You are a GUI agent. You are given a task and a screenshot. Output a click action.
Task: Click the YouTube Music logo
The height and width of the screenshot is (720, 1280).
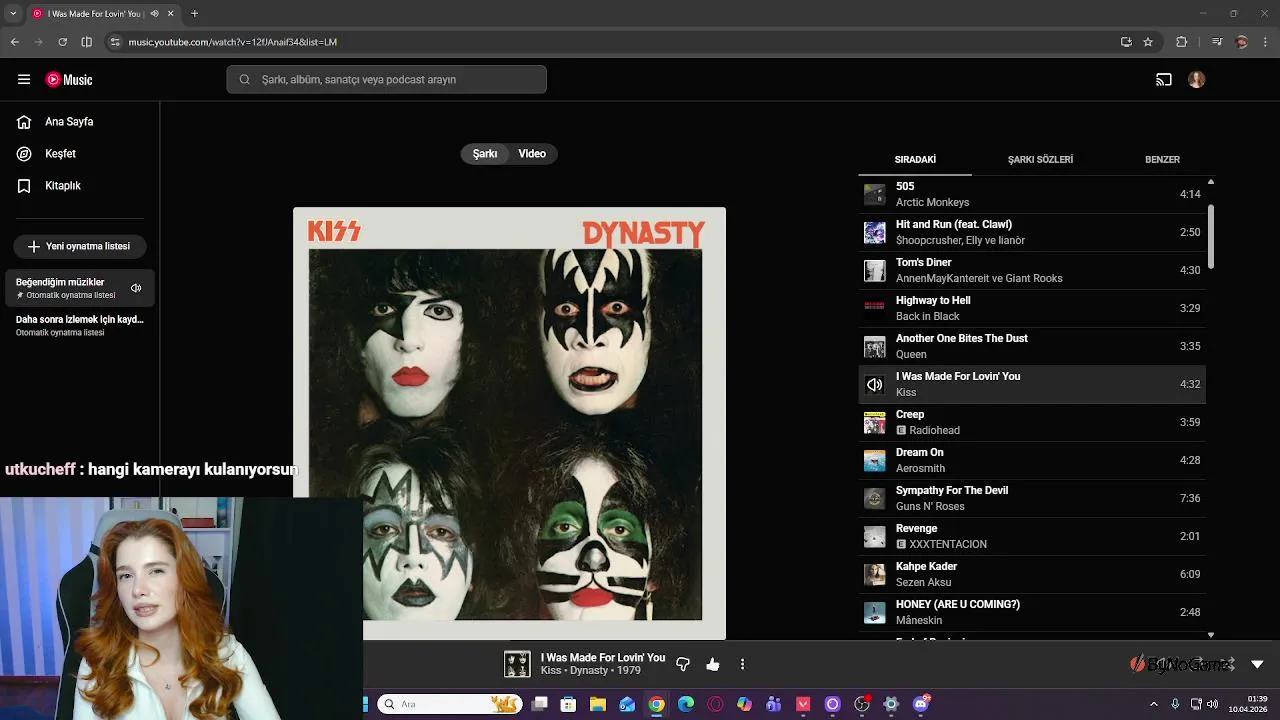pyautogui.click(x=69, y=80)
